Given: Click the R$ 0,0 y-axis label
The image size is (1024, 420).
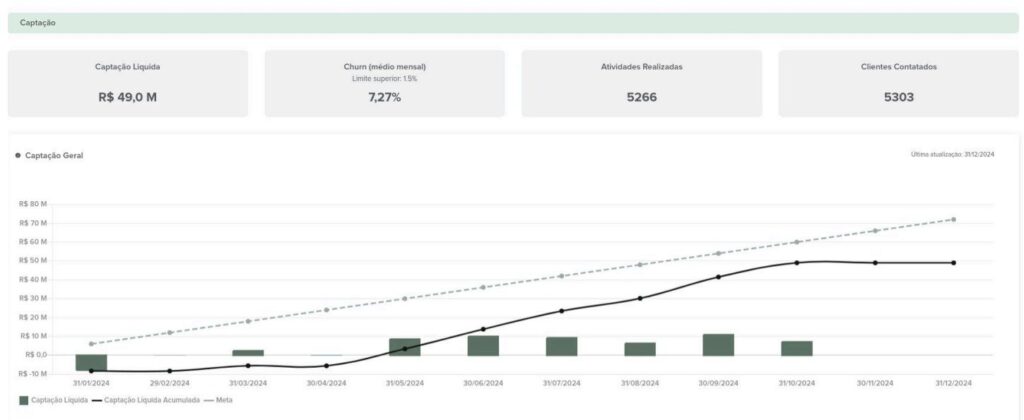Looking at the screenshot, I should (36, 355).
